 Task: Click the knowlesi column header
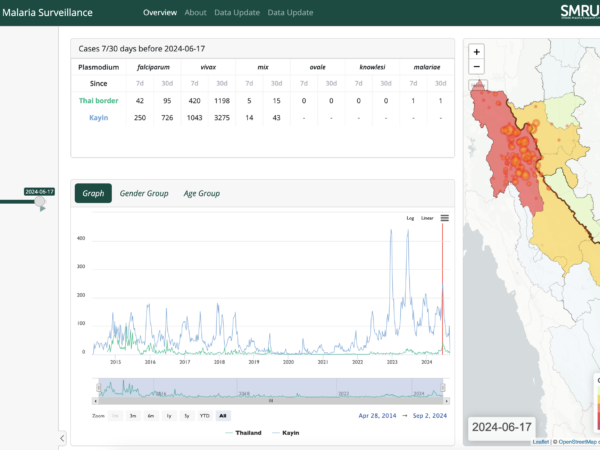(372, 67)
